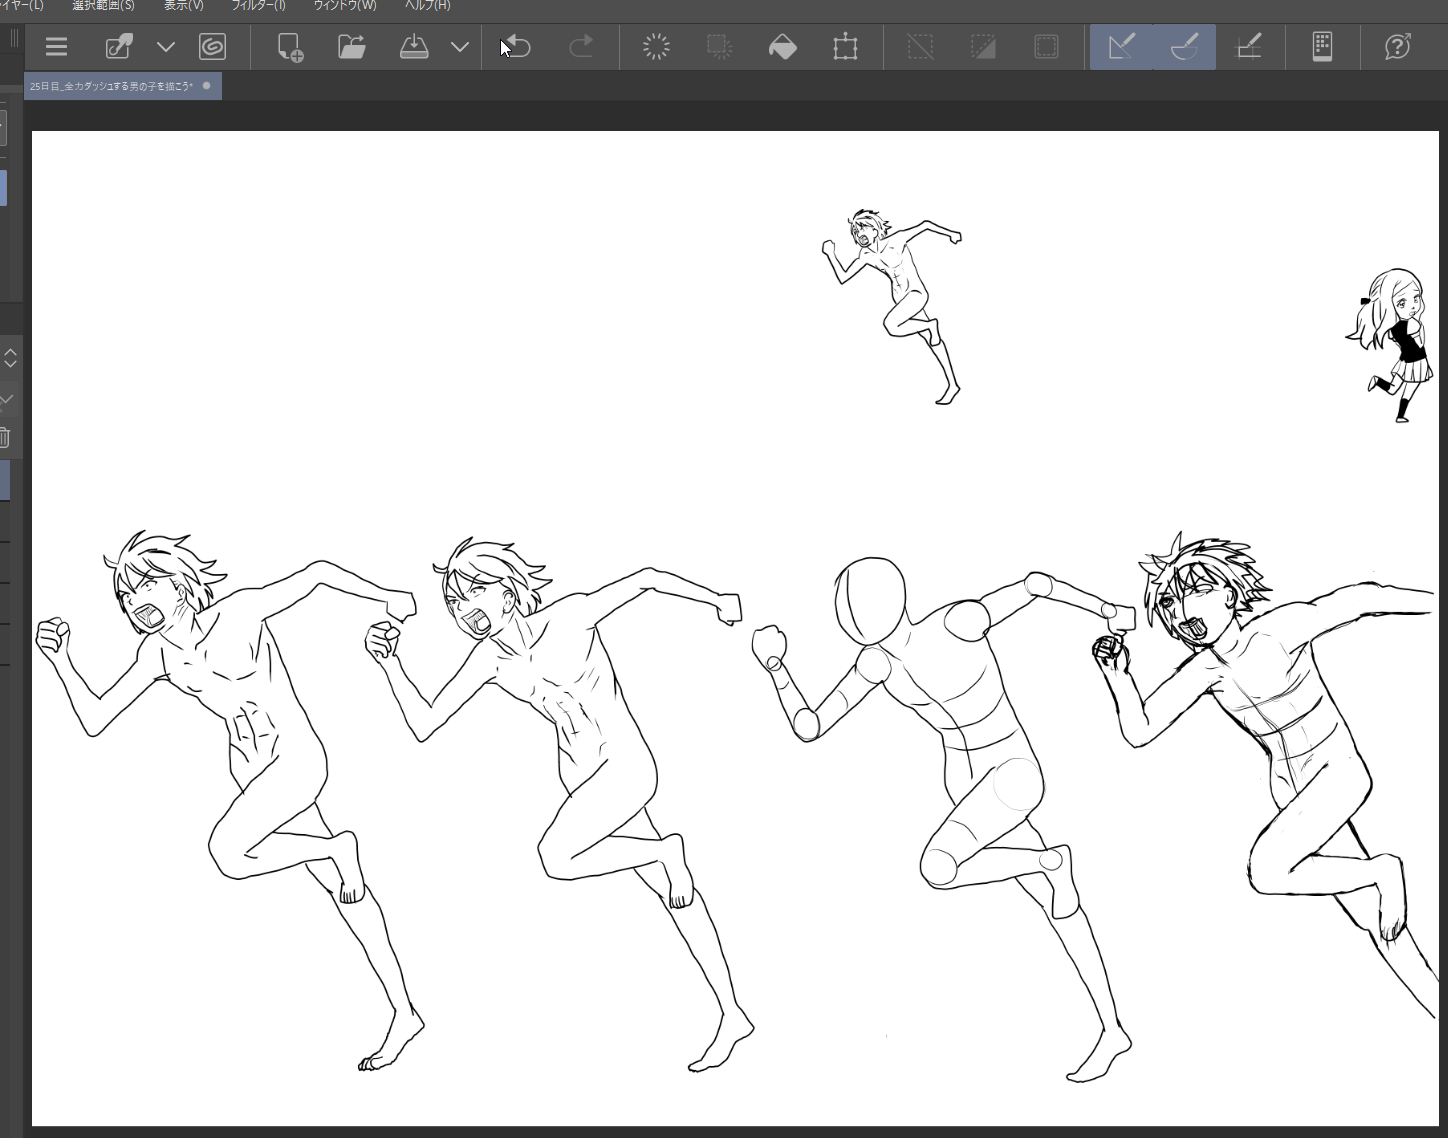Open the フィルター(I) menu

[x=258, y=6]
